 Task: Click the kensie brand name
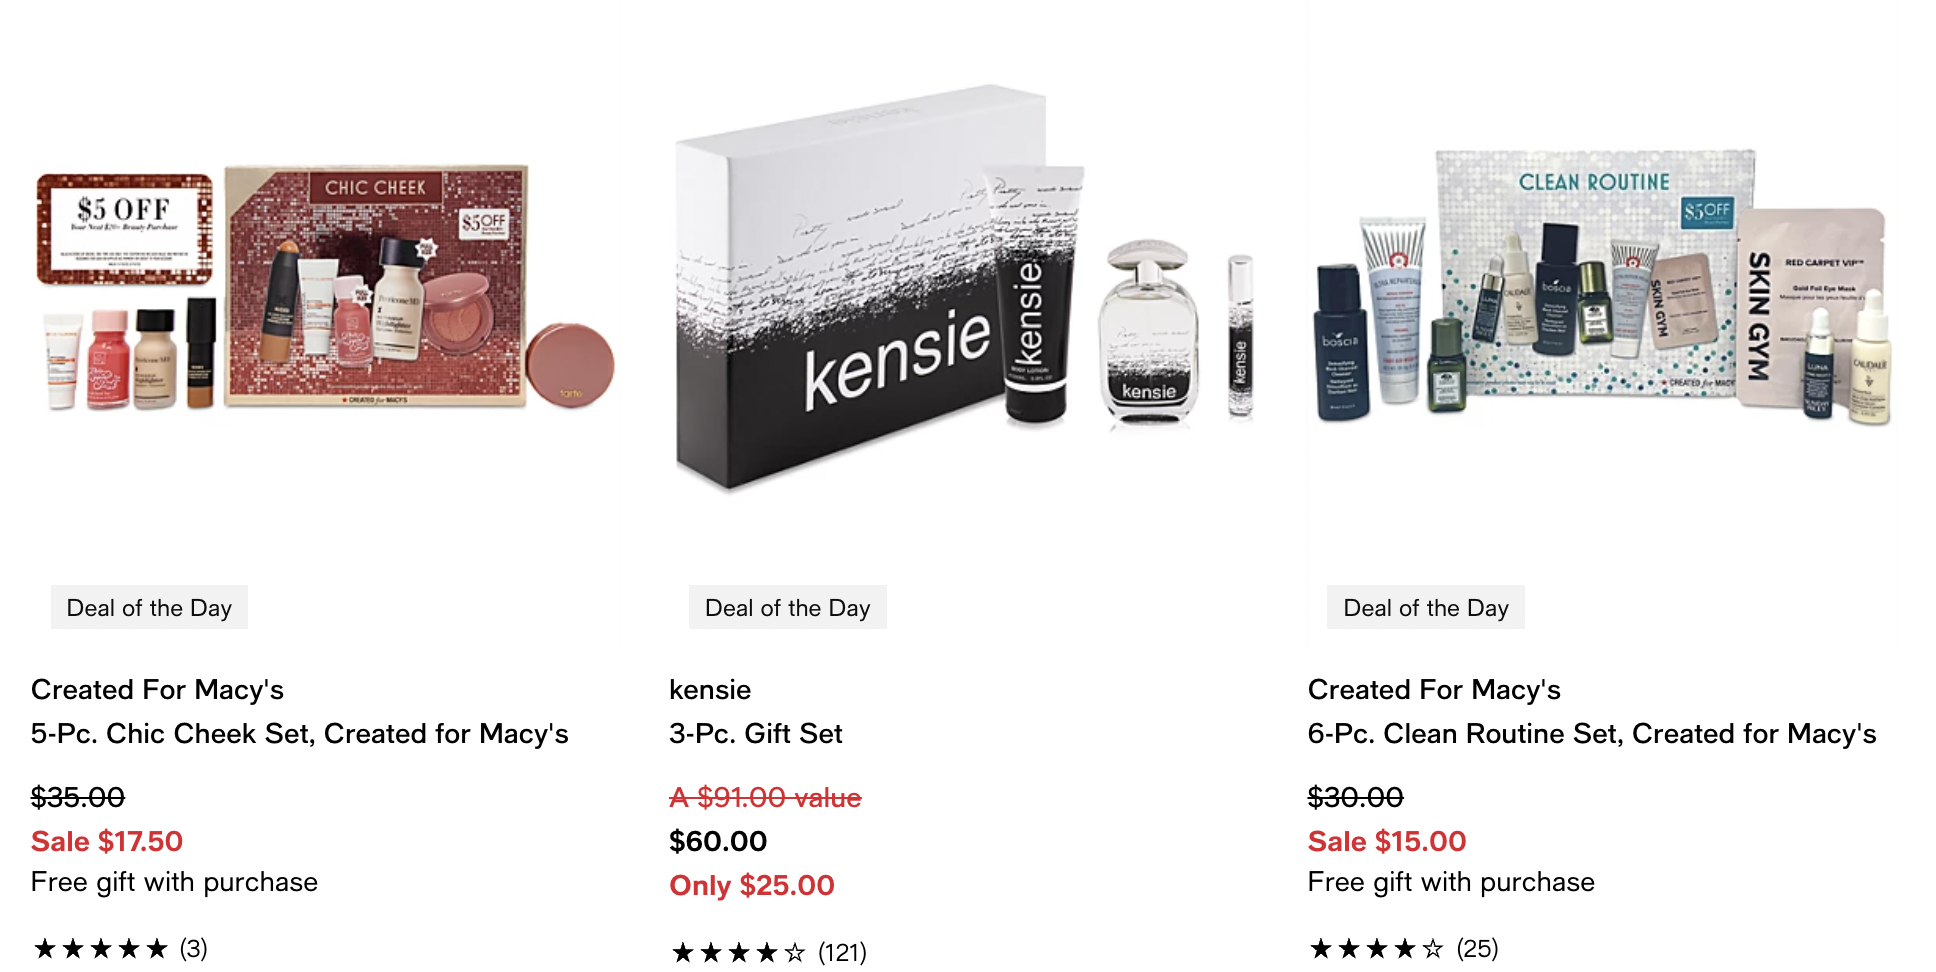(710, 689)
